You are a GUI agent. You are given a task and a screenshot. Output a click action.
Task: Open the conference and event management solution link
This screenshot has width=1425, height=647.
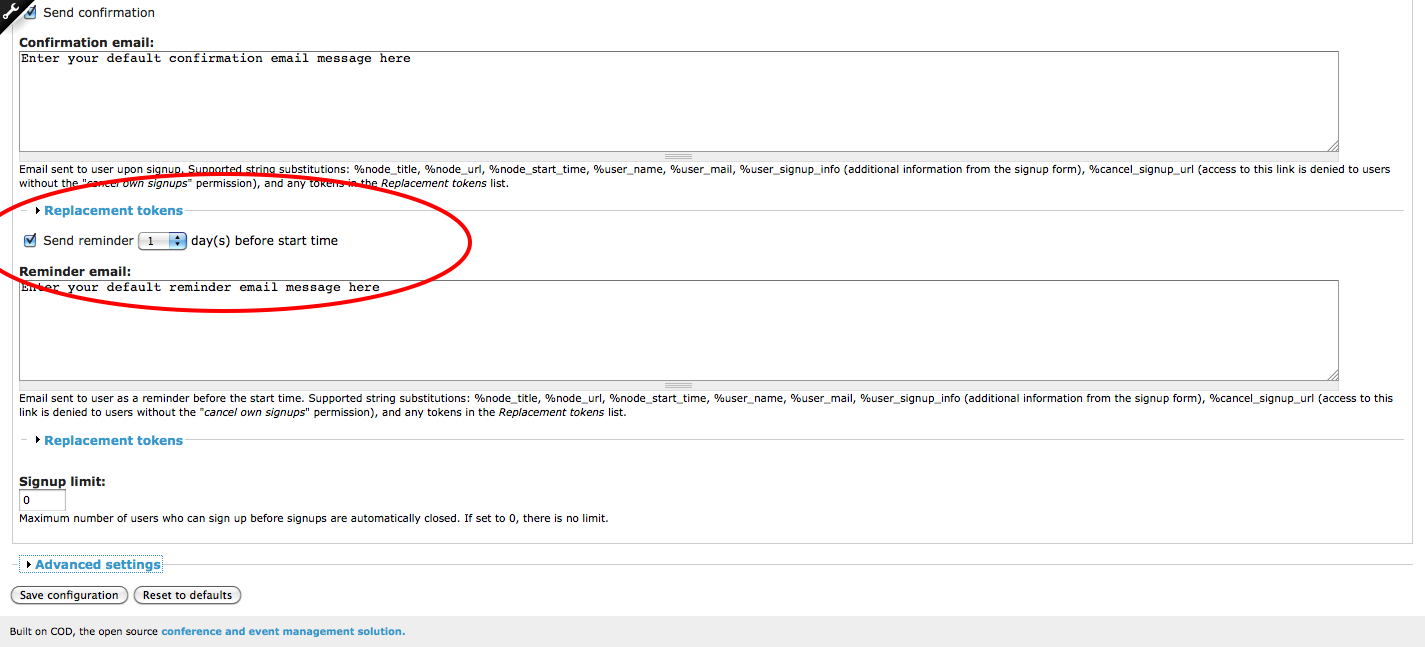(x=283, y=632)
